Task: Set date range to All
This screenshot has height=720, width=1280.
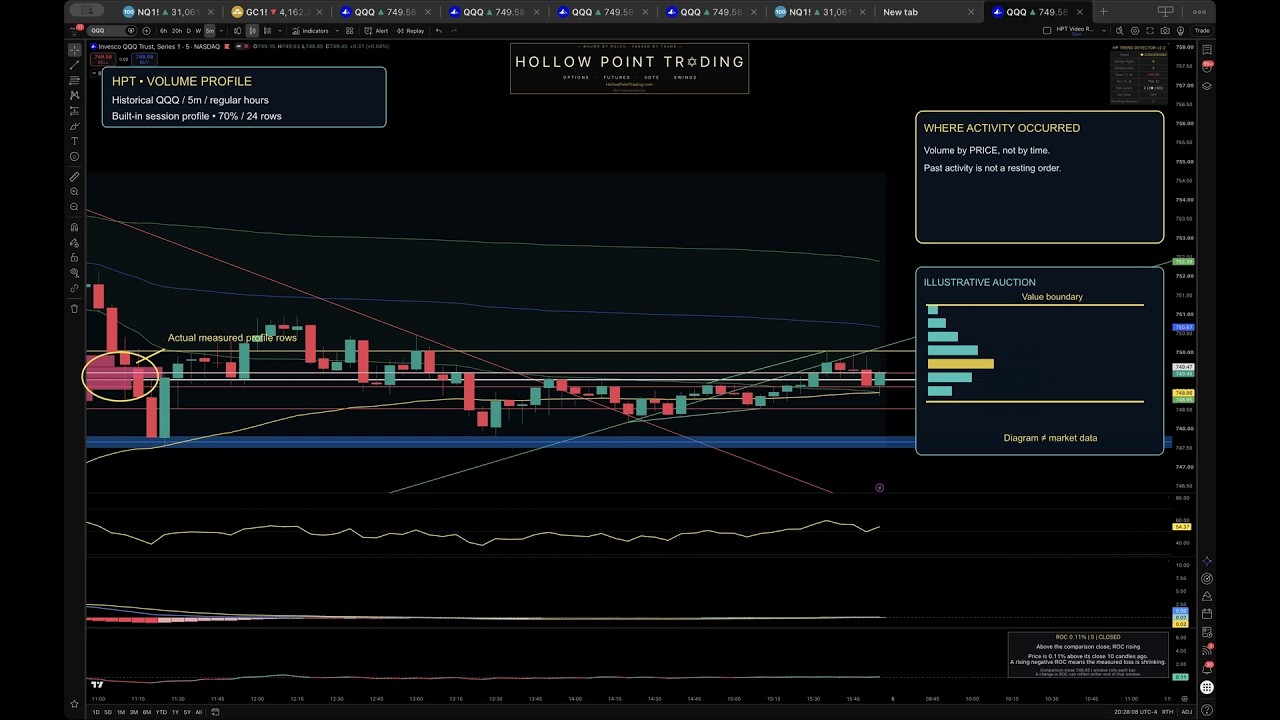Action: click(198, 712)
